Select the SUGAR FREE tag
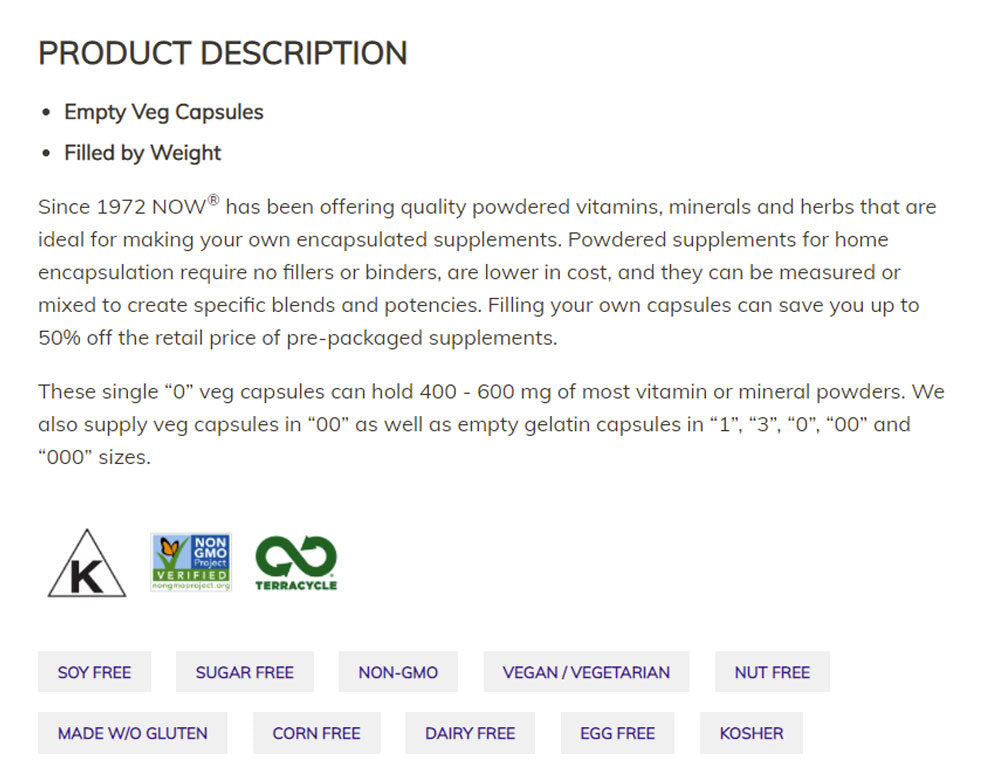This screenshot has width=1000, height=781. [245, 672]
